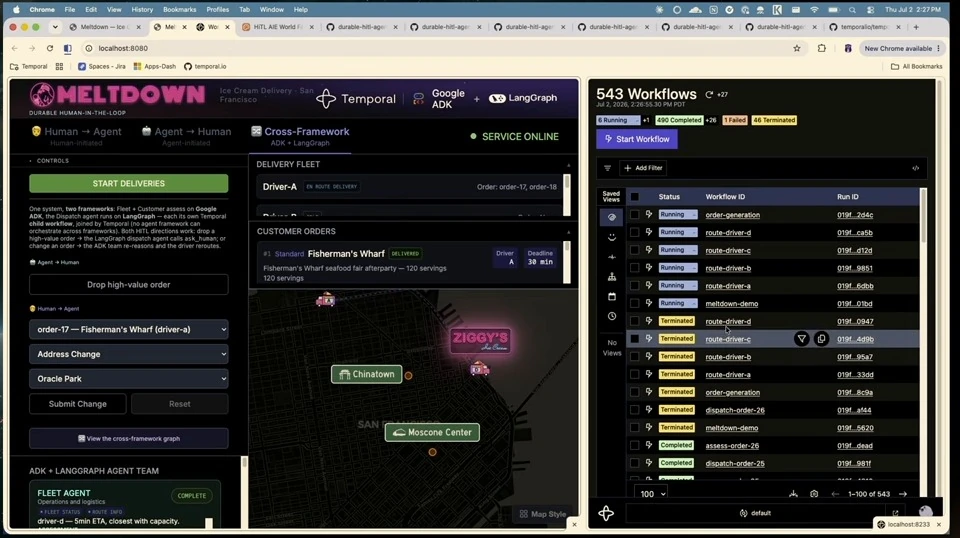The height and width of the screenshot is (538, 960).
Task: Open the Wi-Fi menu in the menu bar
Action: [814, 10]
